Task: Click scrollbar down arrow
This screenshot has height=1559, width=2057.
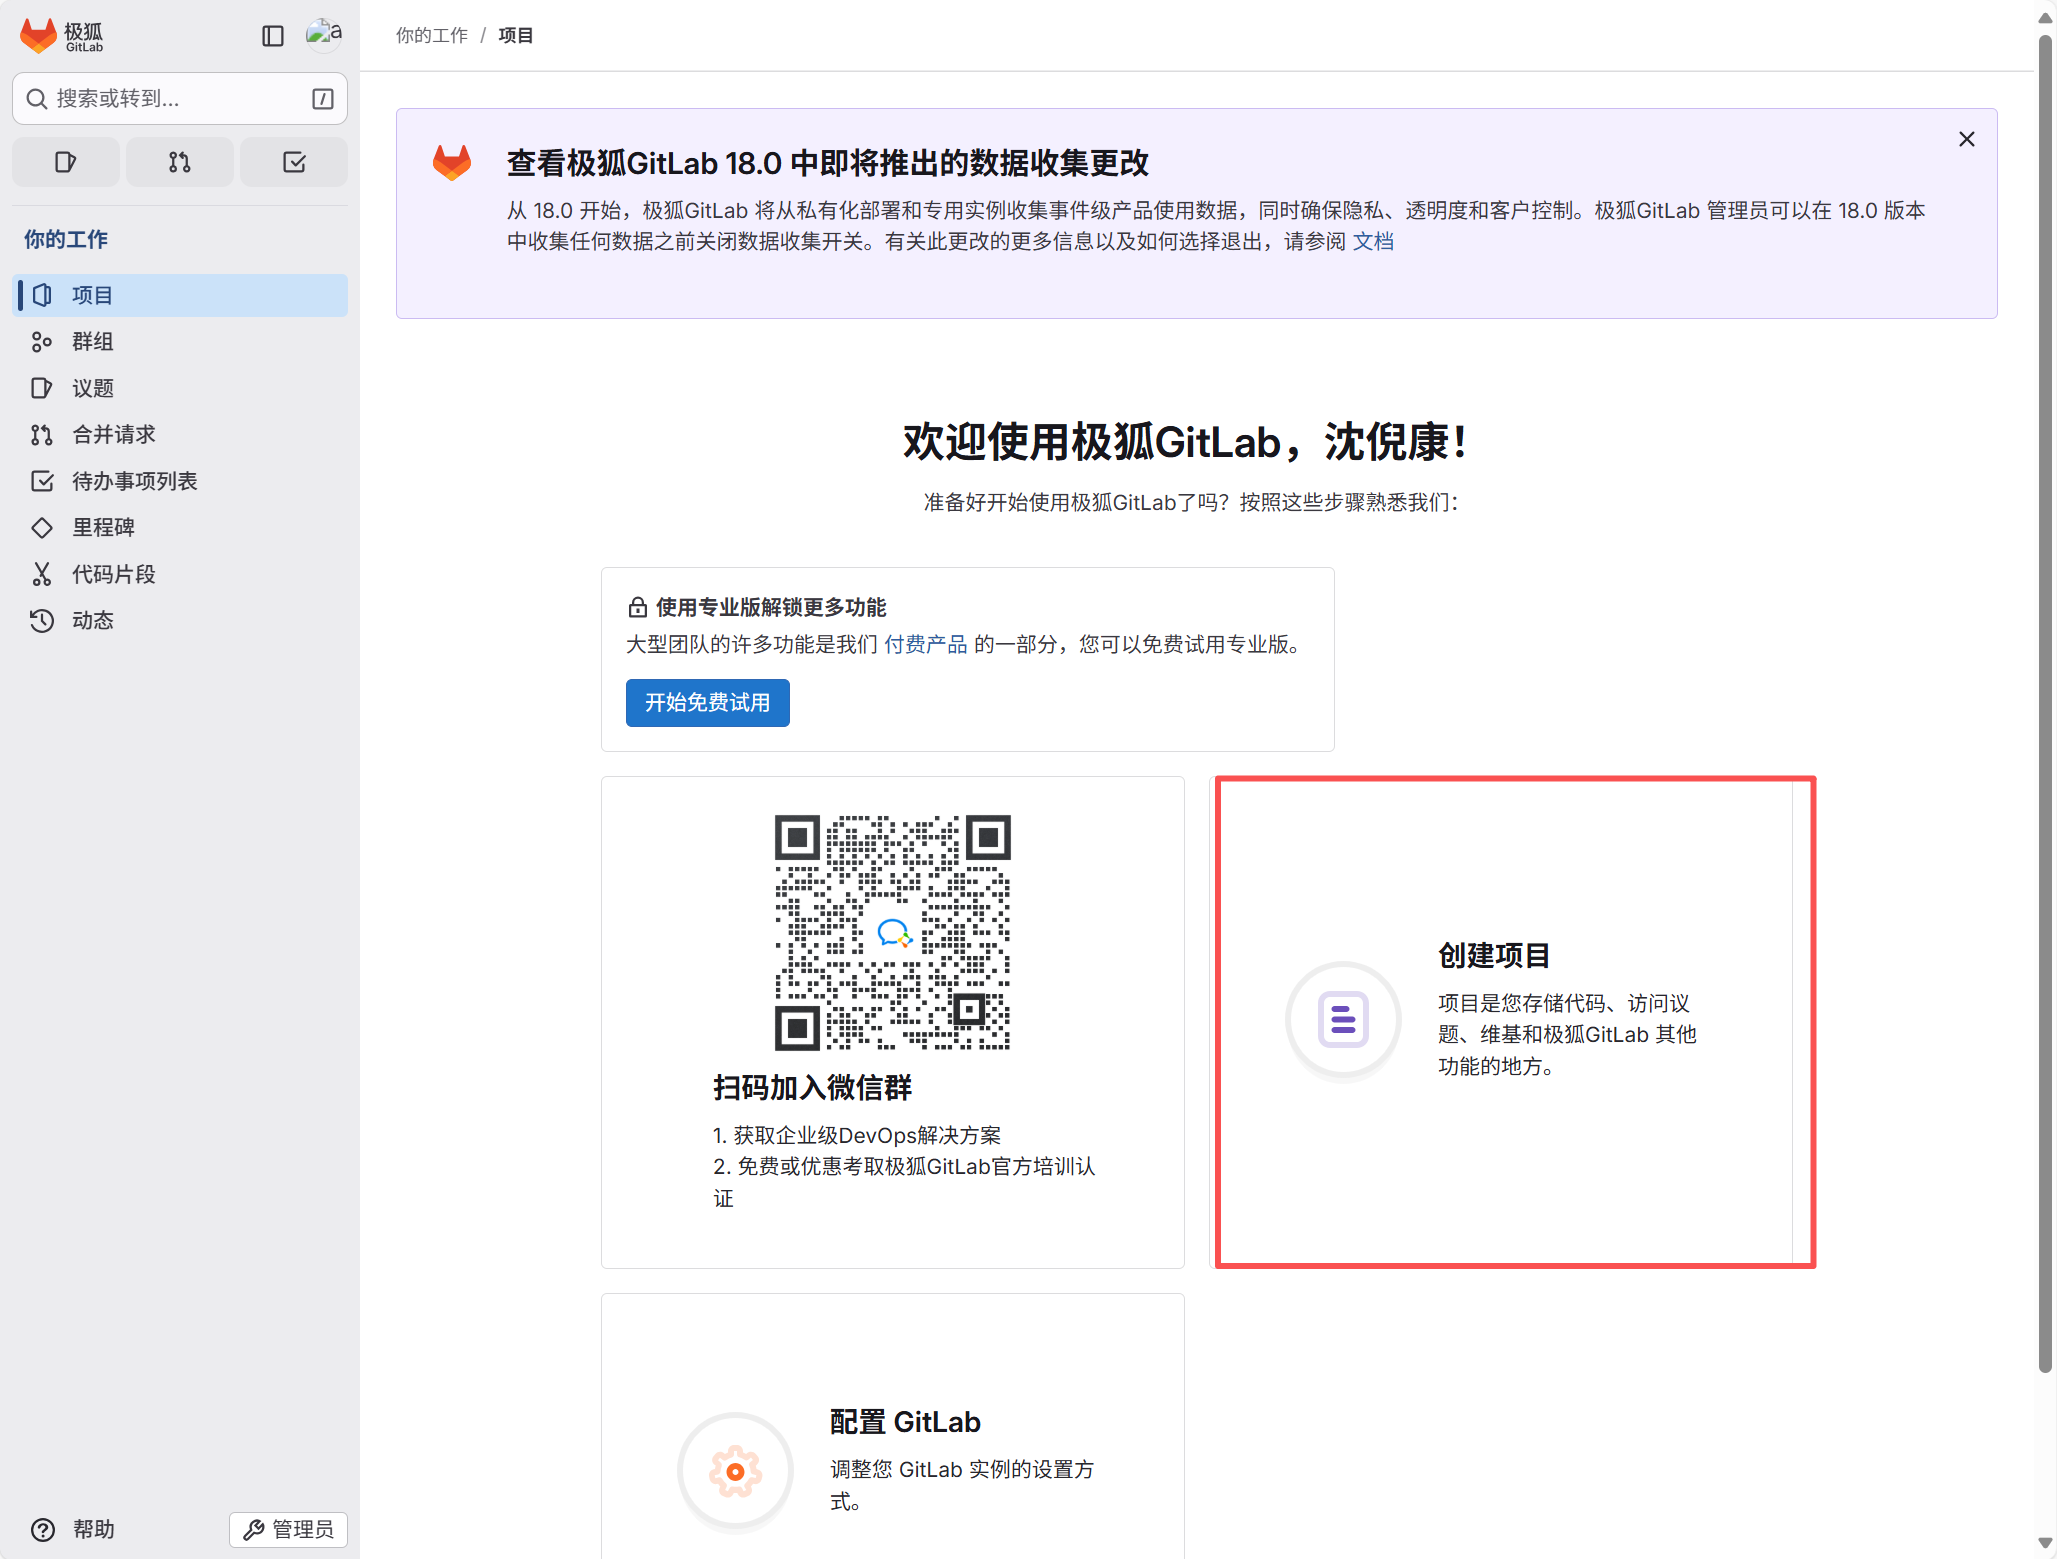Action: pyautogui.click(x=2045, y=1544)
